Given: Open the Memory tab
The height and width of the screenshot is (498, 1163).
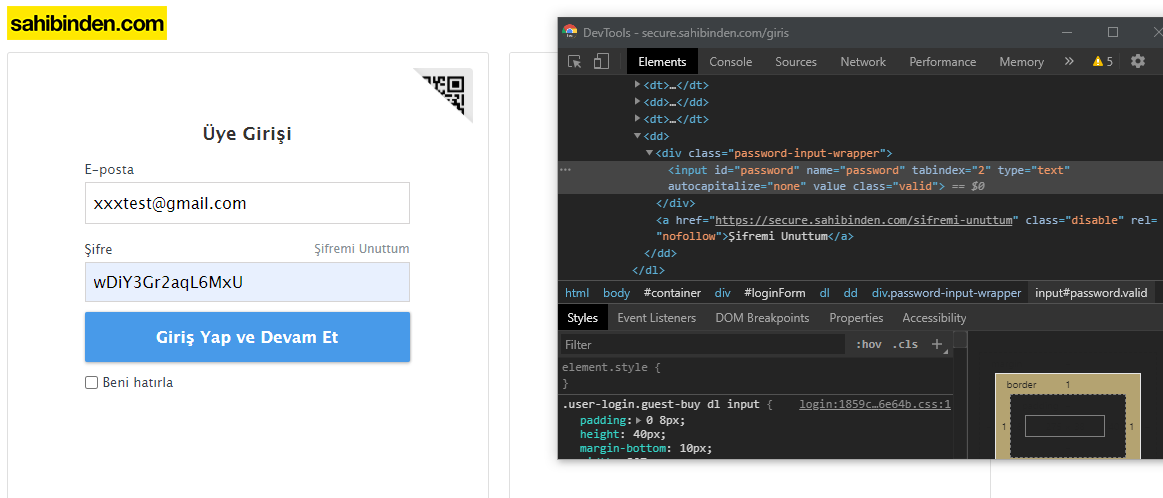Looking at the screenshot, I should coord(1021,62).
